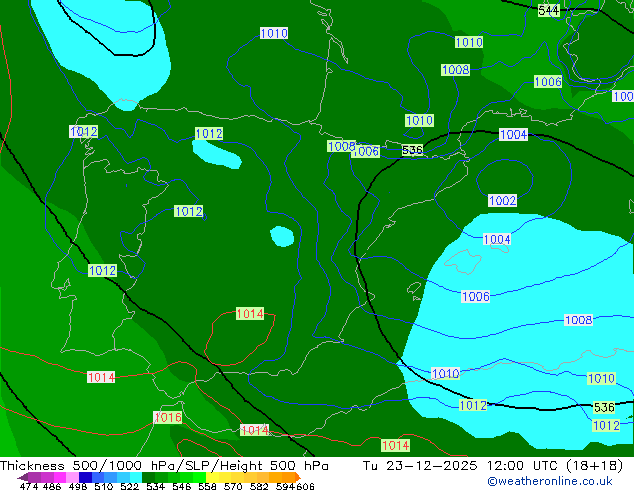Click the 474 legend value
634x490 pixels.
click(x=29, y=486)
